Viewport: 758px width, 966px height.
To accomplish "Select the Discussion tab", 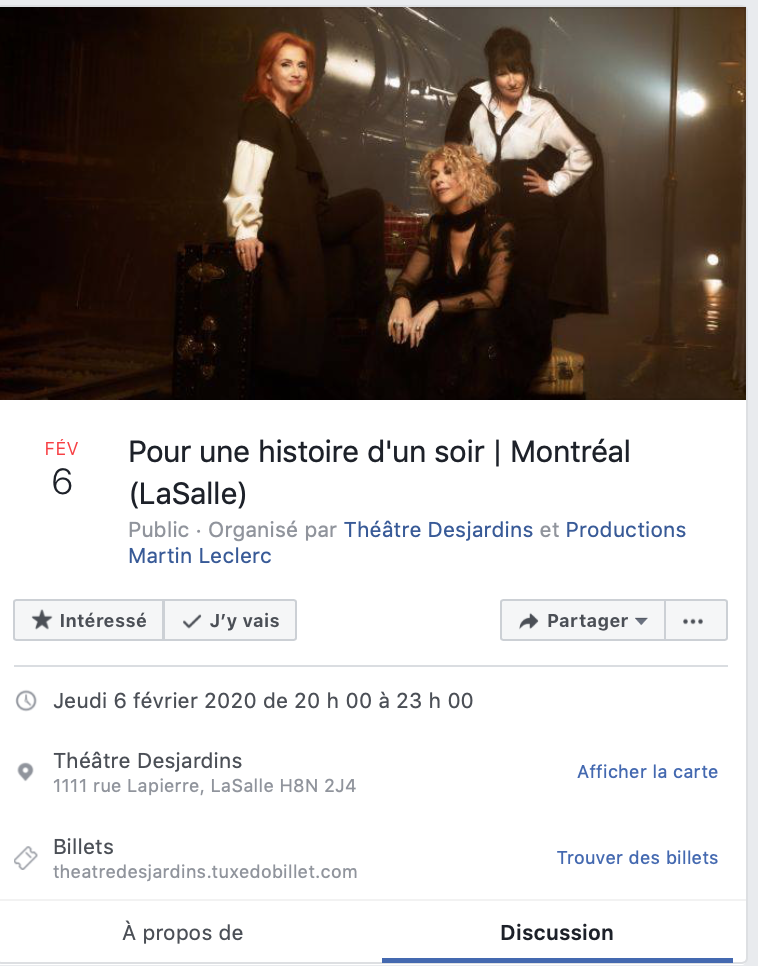I will pyautogui.click(x=557, y=933).
